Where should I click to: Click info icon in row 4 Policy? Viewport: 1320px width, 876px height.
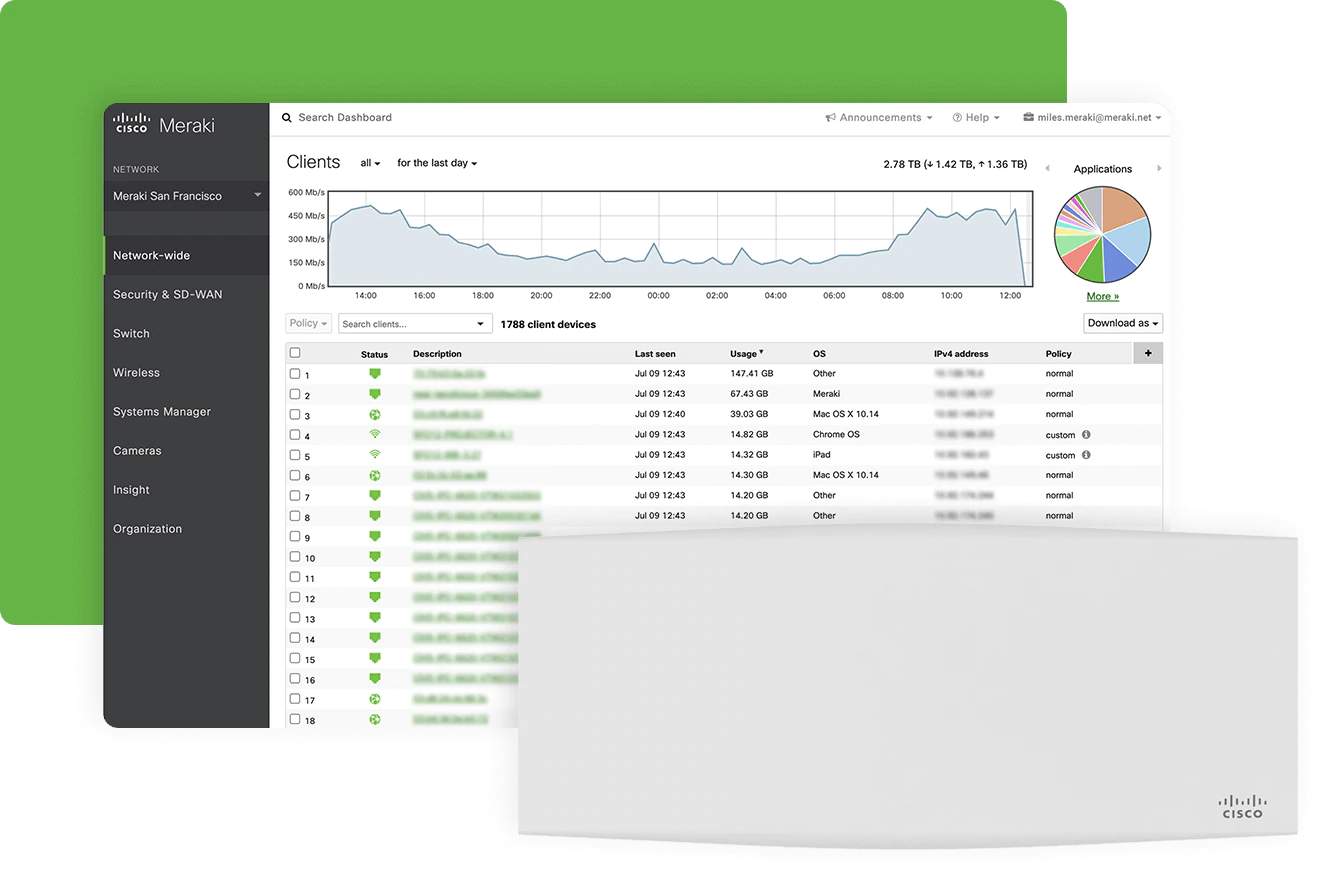[x=1086, y=435]
